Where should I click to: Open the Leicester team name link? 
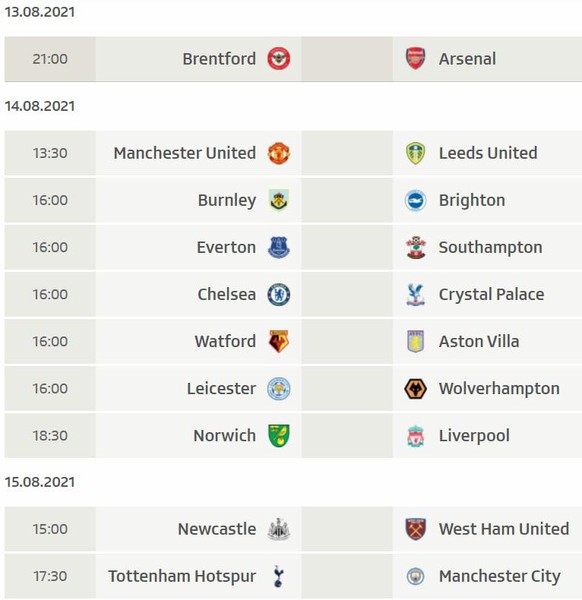coord(221,388)
